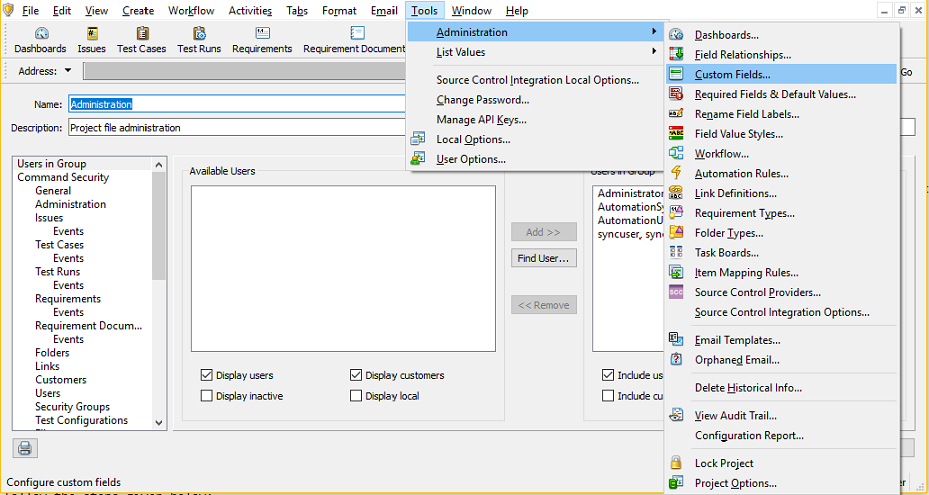Select Custom Fields menu item
Image resolution: width=929 pixels, height=495 pixels.
[732, 75]
